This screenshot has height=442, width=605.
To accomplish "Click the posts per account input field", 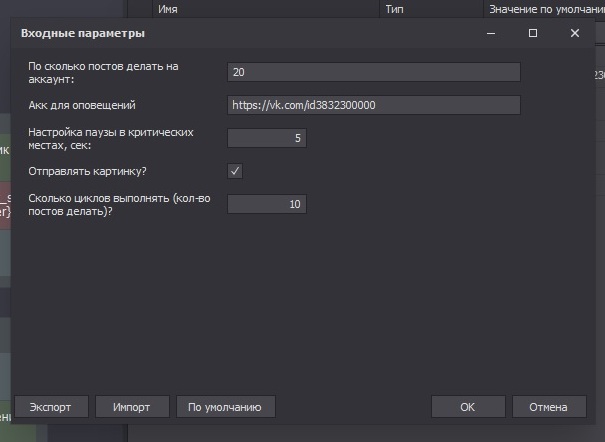I will click(373, 72).
